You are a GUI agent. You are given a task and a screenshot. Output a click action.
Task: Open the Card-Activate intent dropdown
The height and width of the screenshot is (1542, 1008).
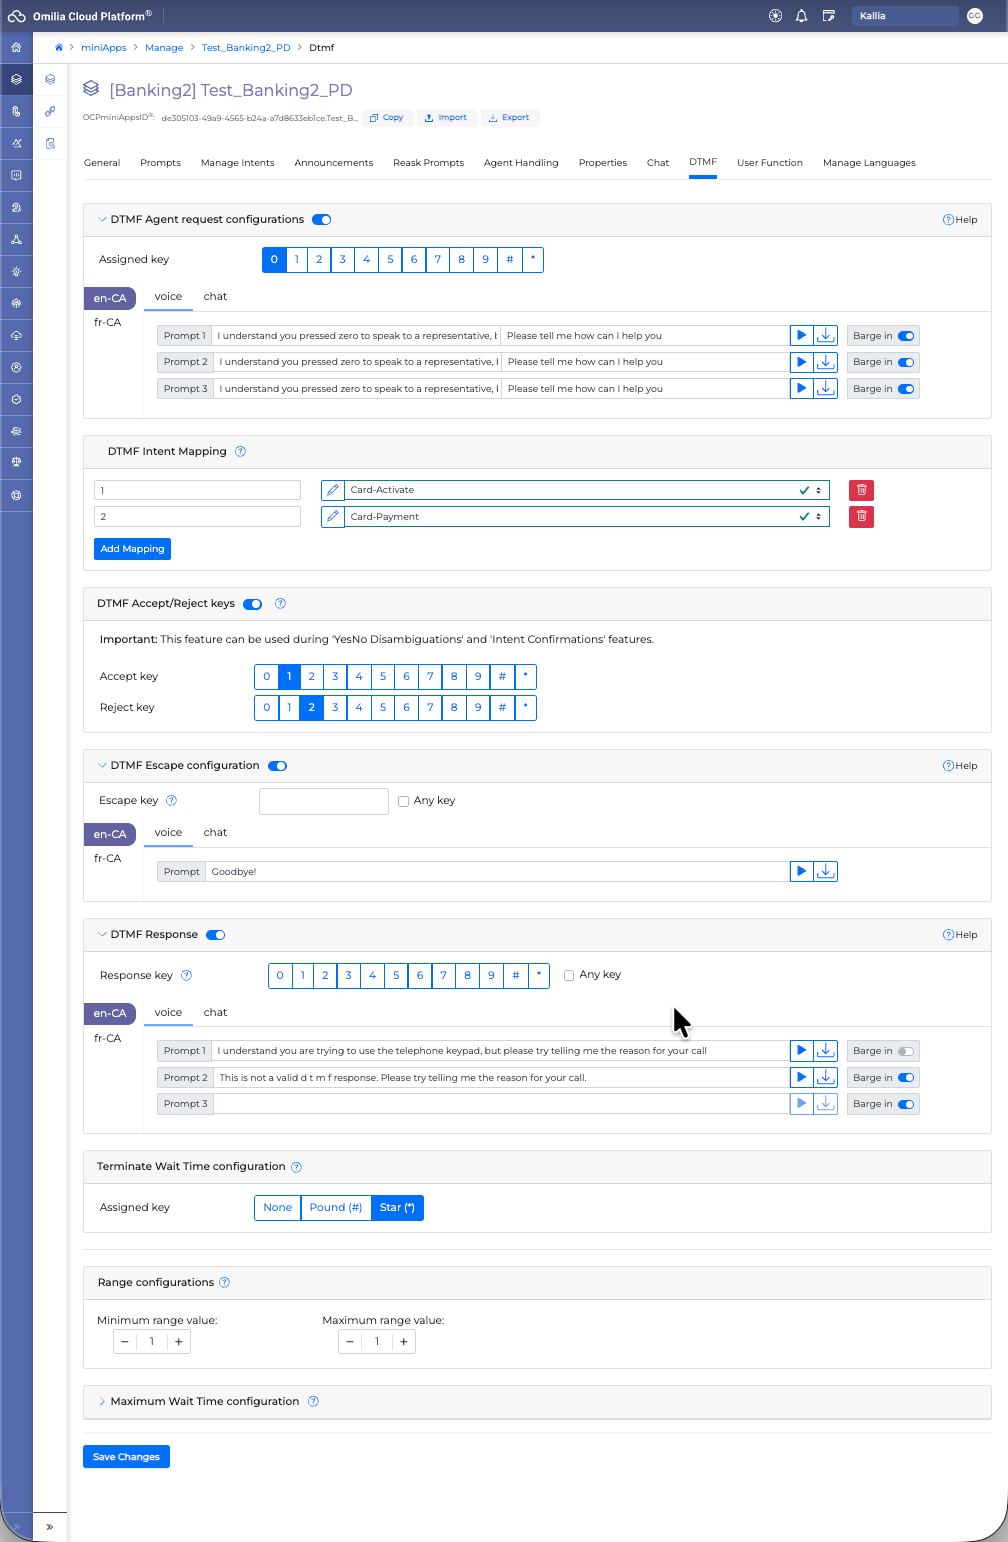pos(587,490)
